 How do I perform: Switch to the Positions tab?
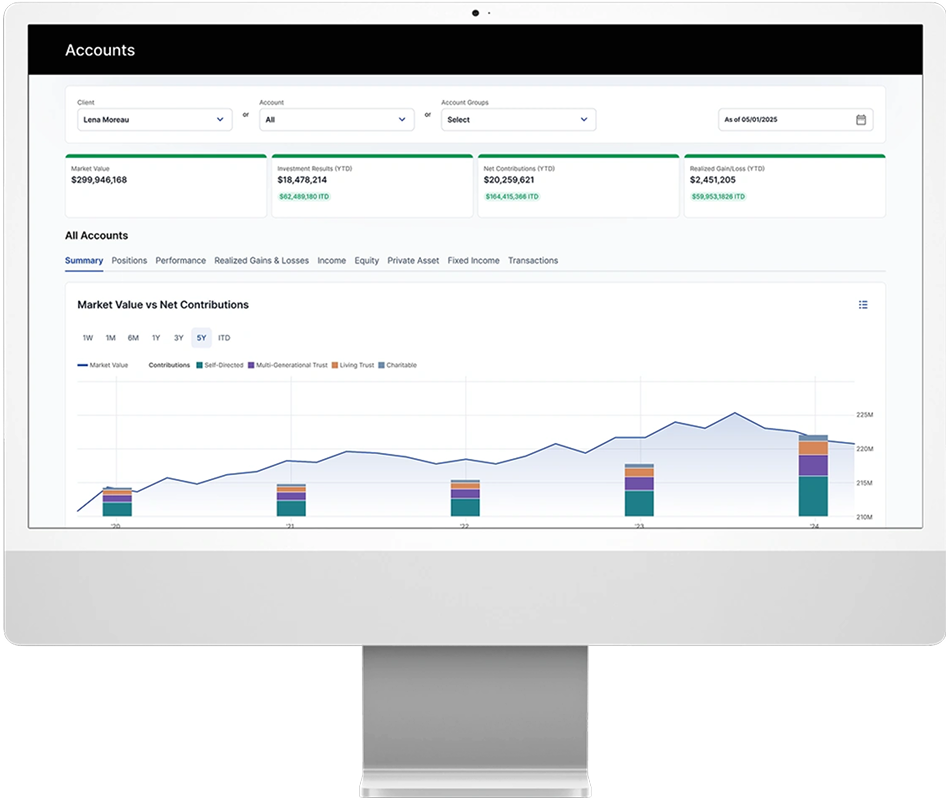click(129, 261)
